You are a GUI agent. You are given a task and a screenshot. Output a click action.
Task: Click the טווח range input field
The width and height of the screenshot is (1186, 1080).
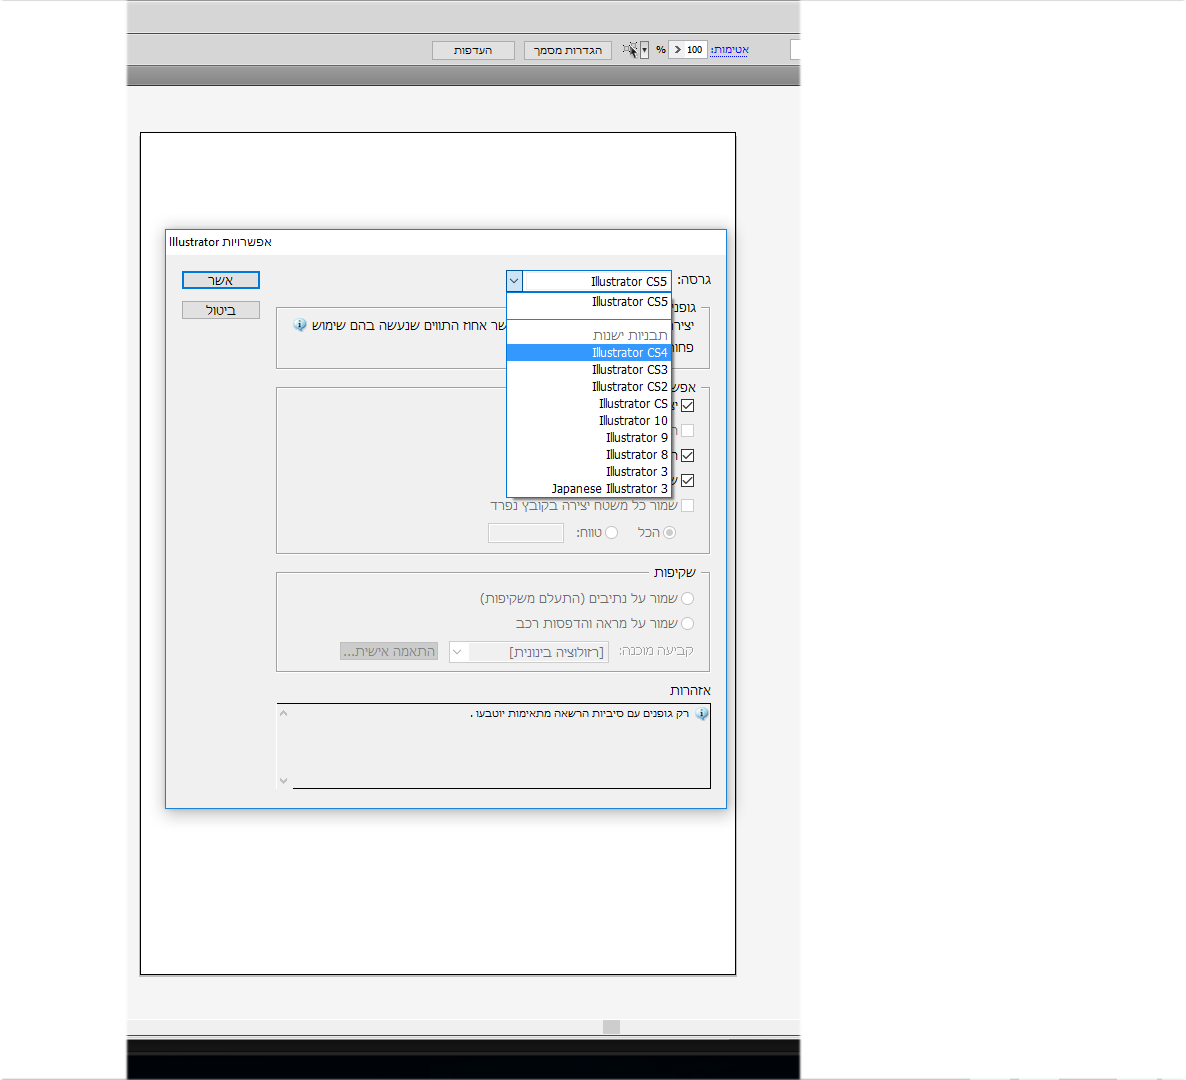(x=526, y=533)
